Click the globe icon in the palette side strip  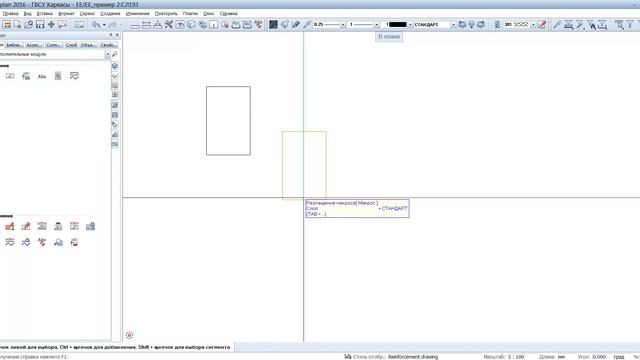point(115,66)
